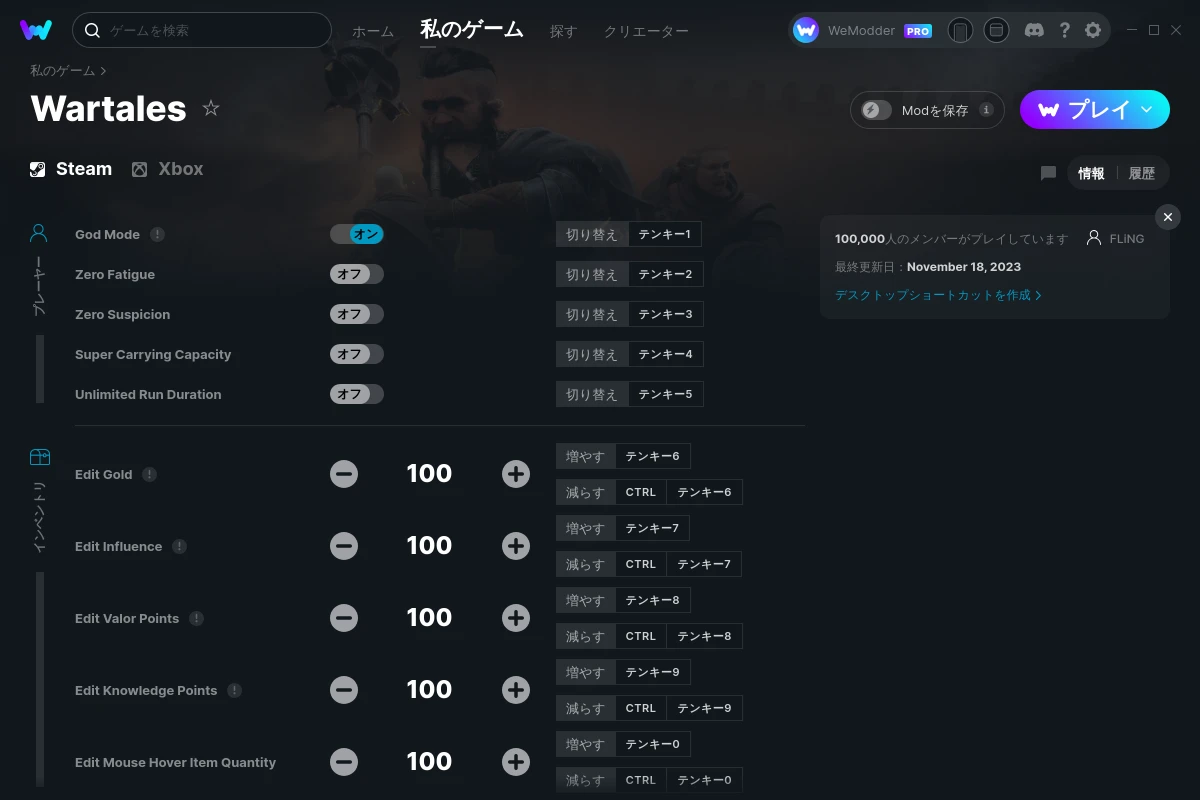The width and height of the screenshot is (1200, 800).
Task: Increase Edit Knowledge Points with plus
Action: click(x=516, y=690)
